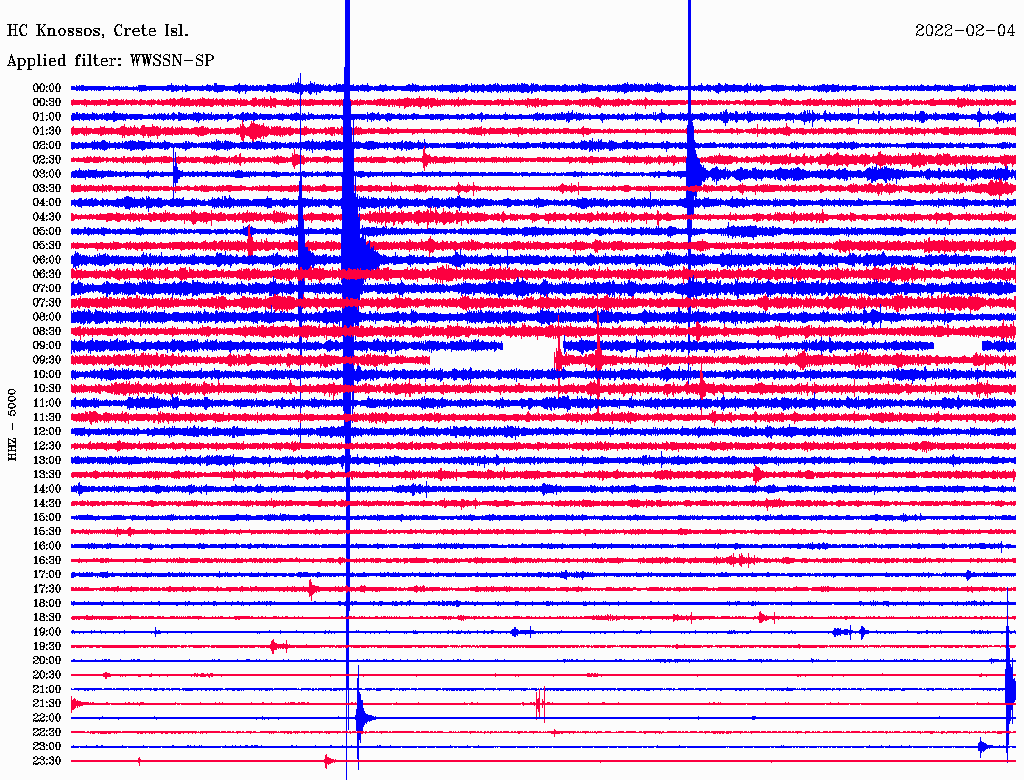1024x780 pixels.
Task: Select the 14:00 time label
Action: pyautogui.click(x=47, y=489)
